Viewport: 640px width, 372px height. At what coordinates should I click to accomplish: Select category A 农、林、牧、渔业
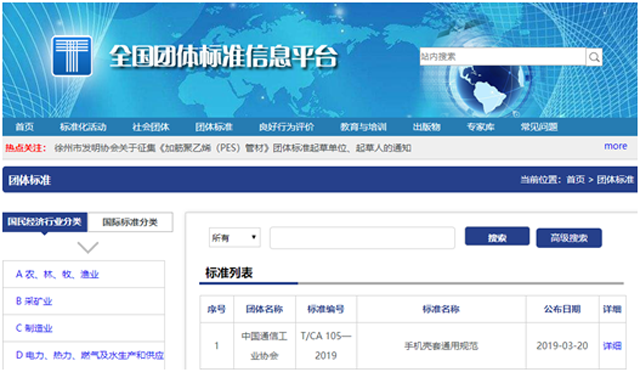pyautogui.click(x=57, y=274)
